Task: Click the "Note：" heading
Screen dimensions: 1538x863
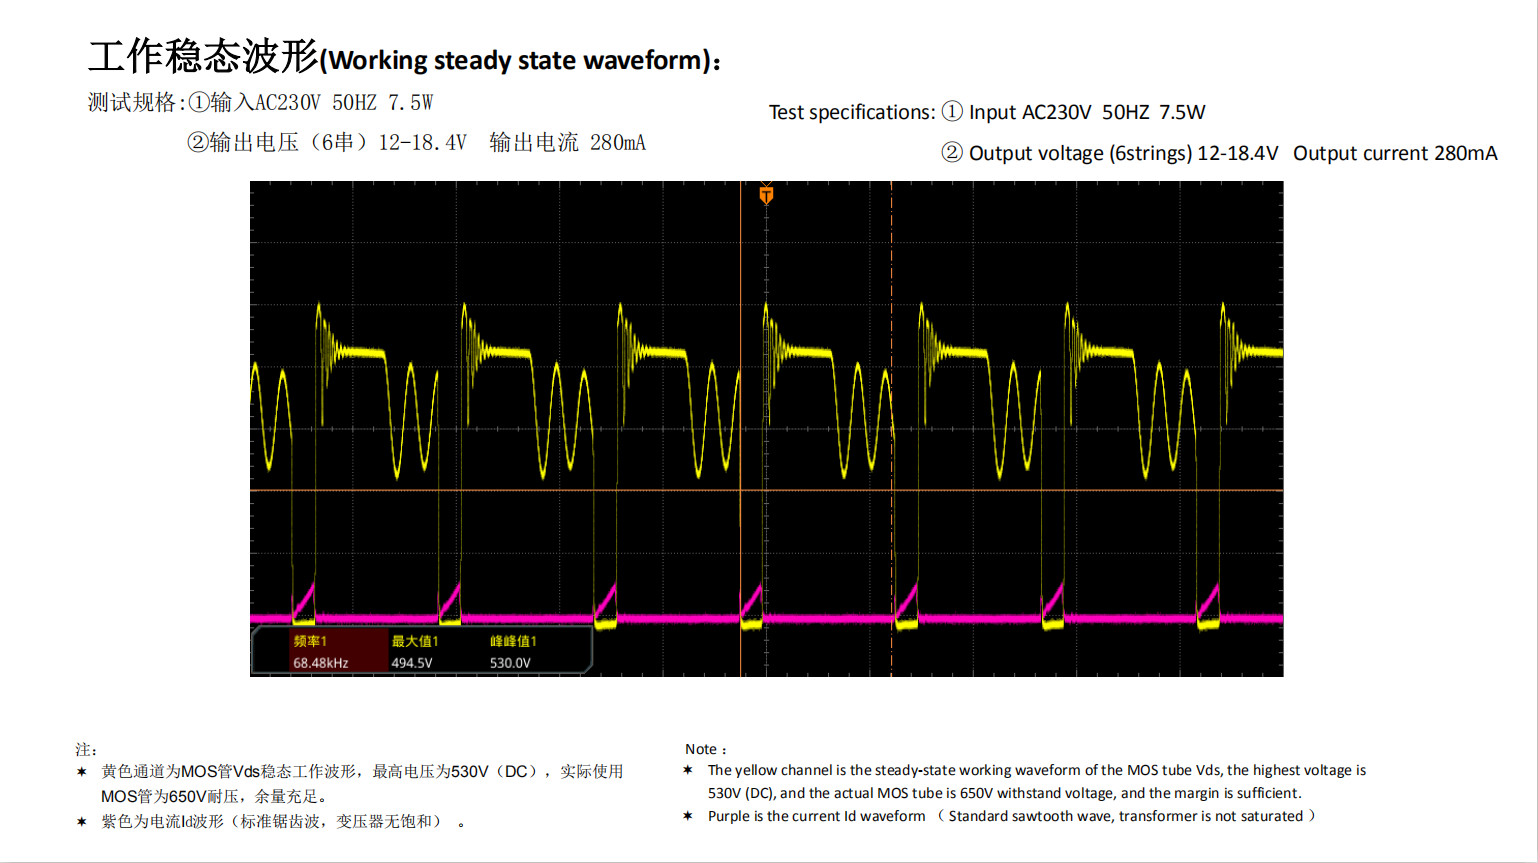Action: coord(706,749)
